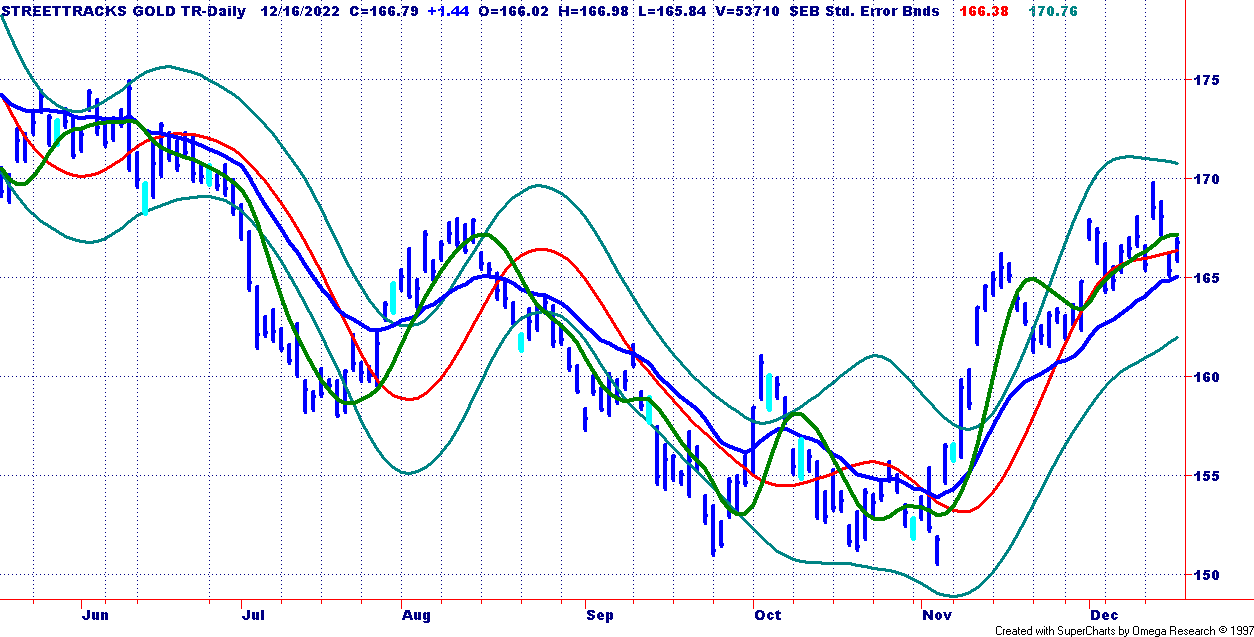Click the Jun month label
The width and height of the screenshot is (1254, 637).
(94, 615)
